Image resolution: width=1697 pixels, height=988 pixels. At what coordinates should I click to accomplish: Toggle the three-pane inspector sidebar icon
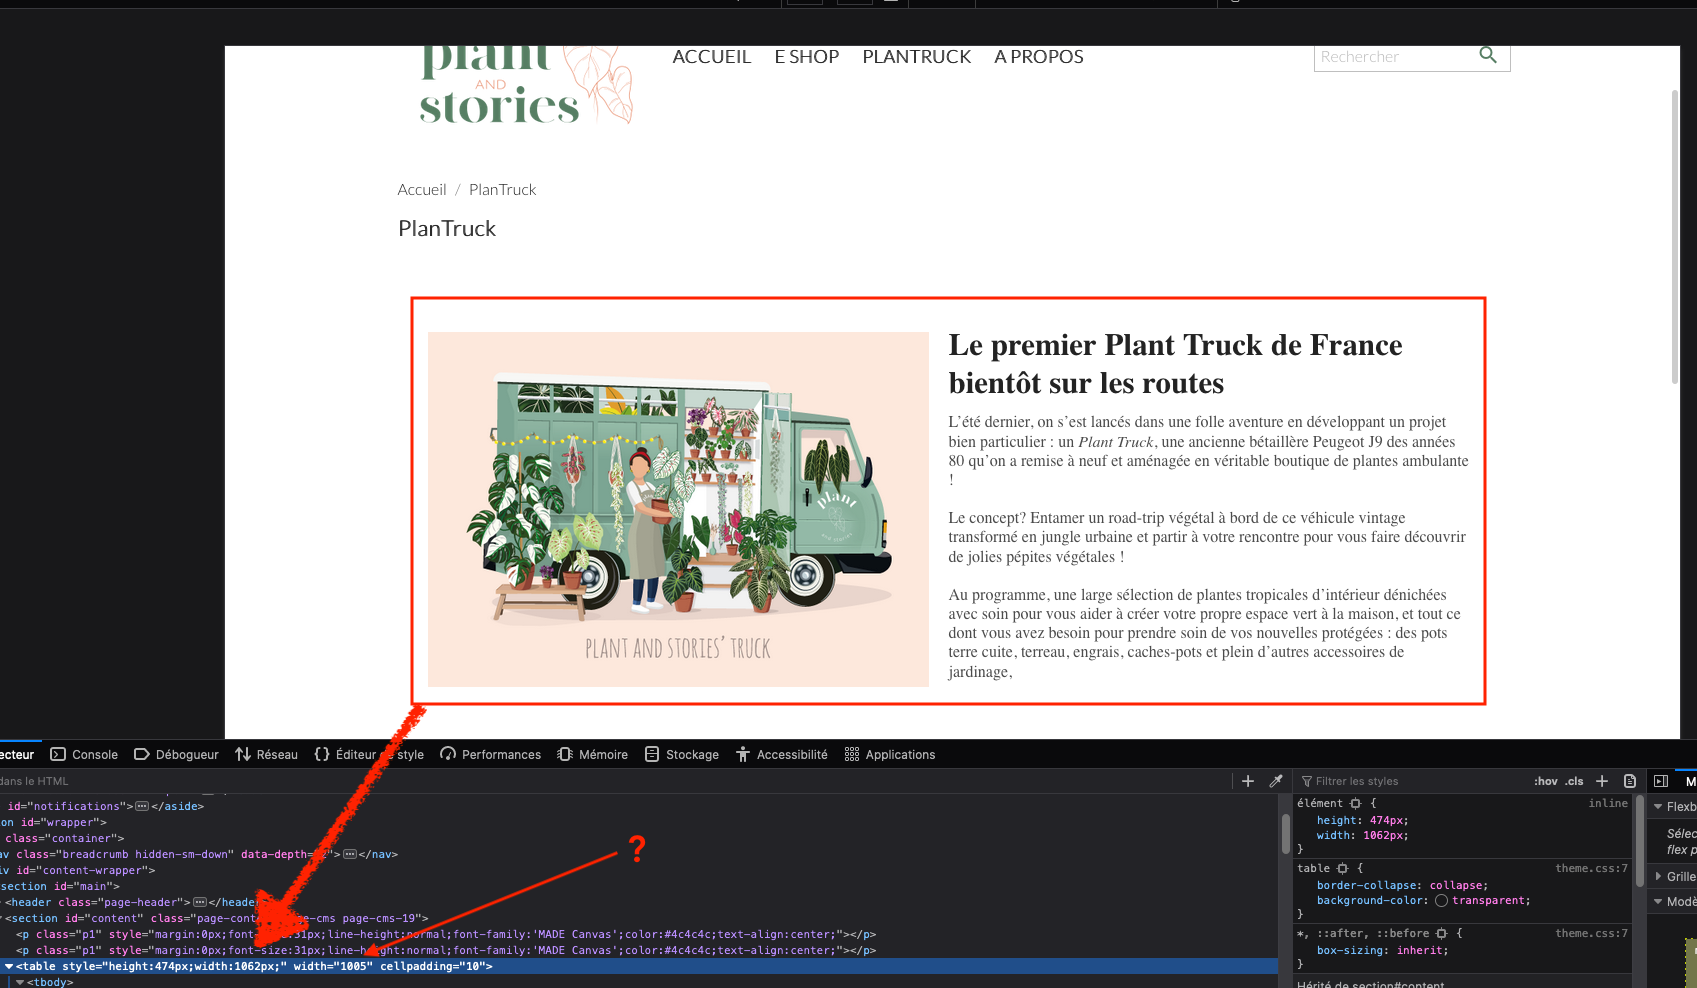click(x=1661, y=781)
